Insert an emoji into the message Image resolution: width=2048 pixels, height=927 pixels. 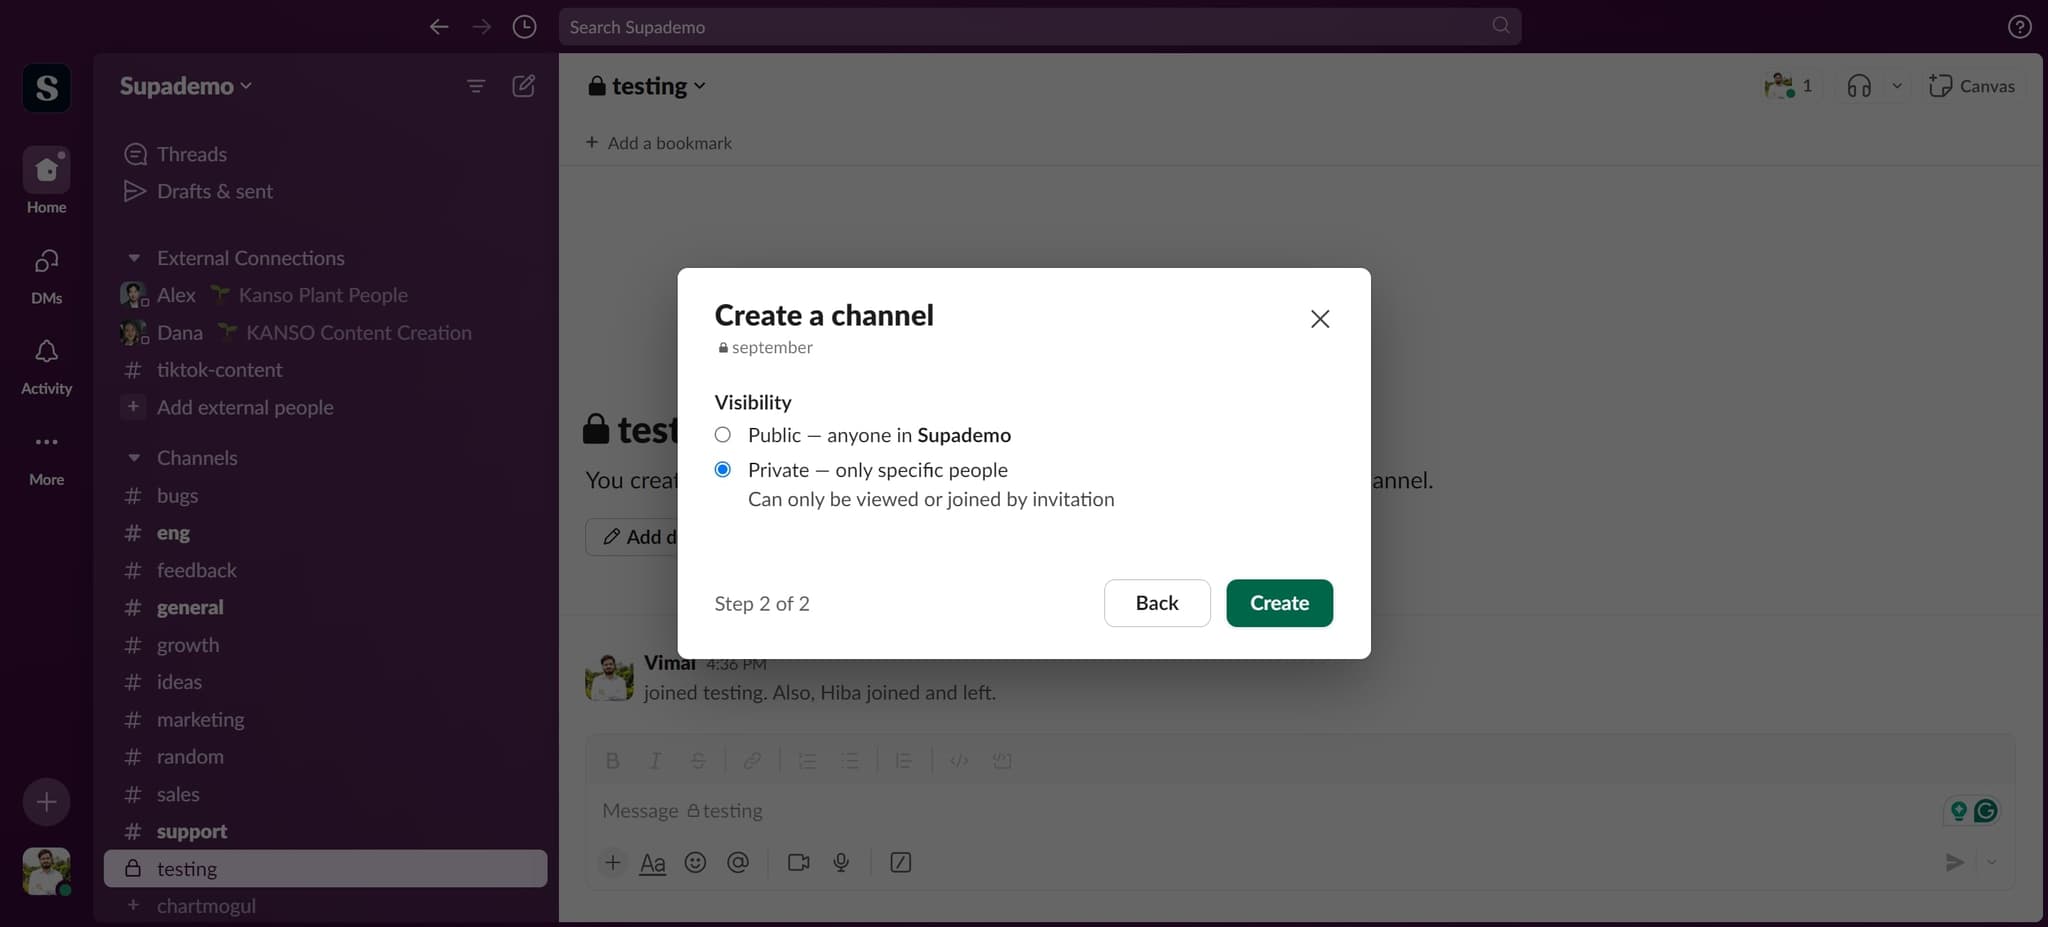pyautogui.click(x=695, y=862)
